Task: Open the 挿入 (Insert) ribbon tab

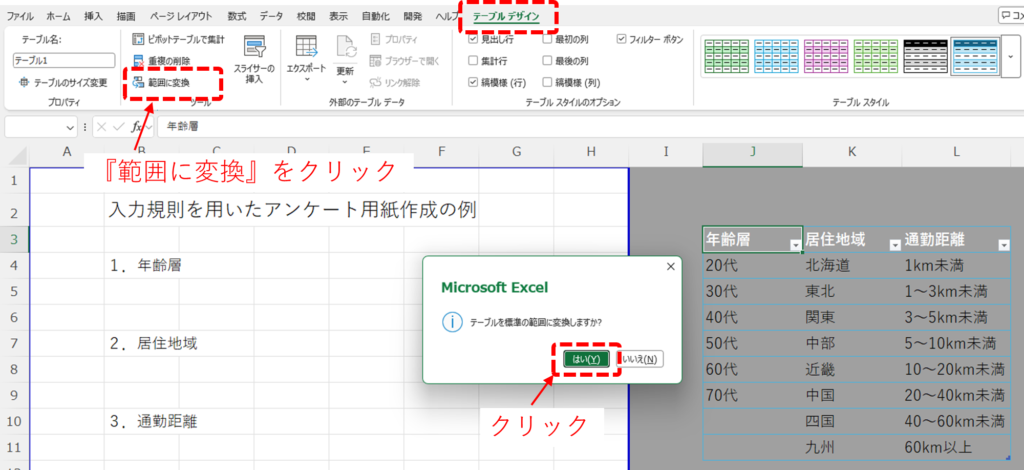Action: click(x=93, y=16)
